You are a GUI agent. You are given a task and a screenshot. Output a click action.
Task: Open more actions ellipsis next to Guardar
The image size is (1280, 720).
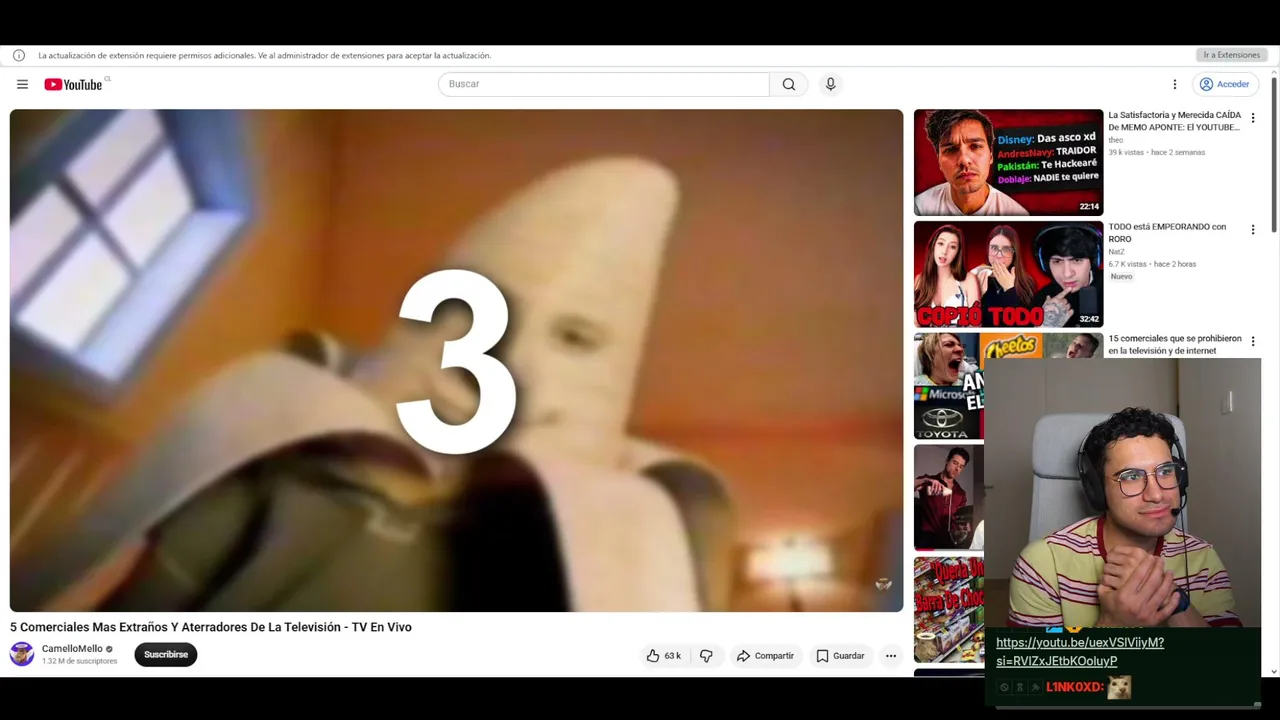click(890, 656)
